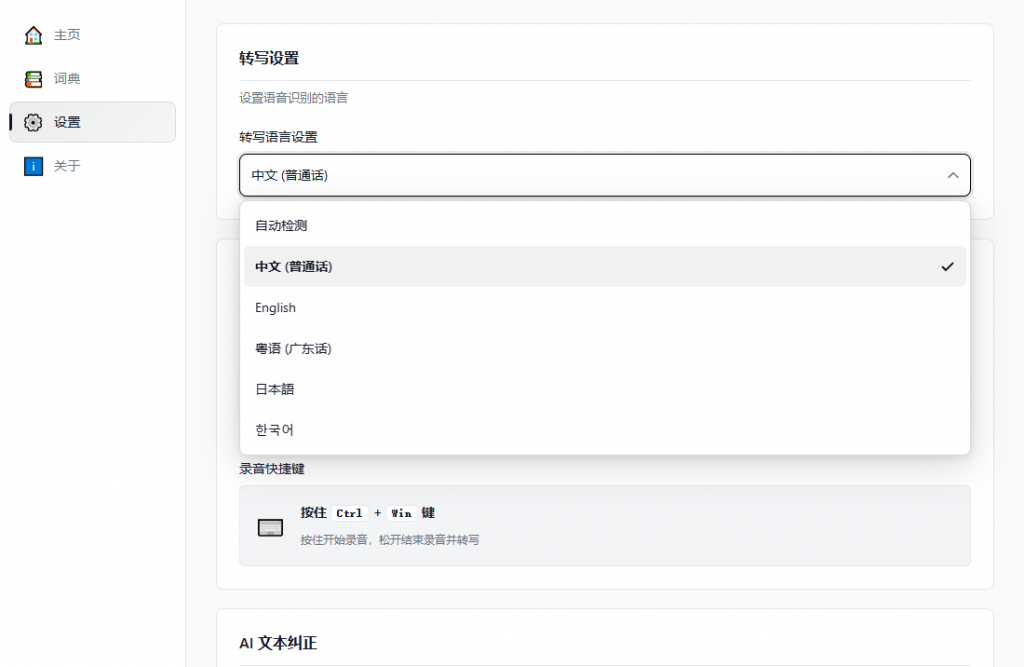
Task: Click the blue info icon for 关于
Action: 34,166
